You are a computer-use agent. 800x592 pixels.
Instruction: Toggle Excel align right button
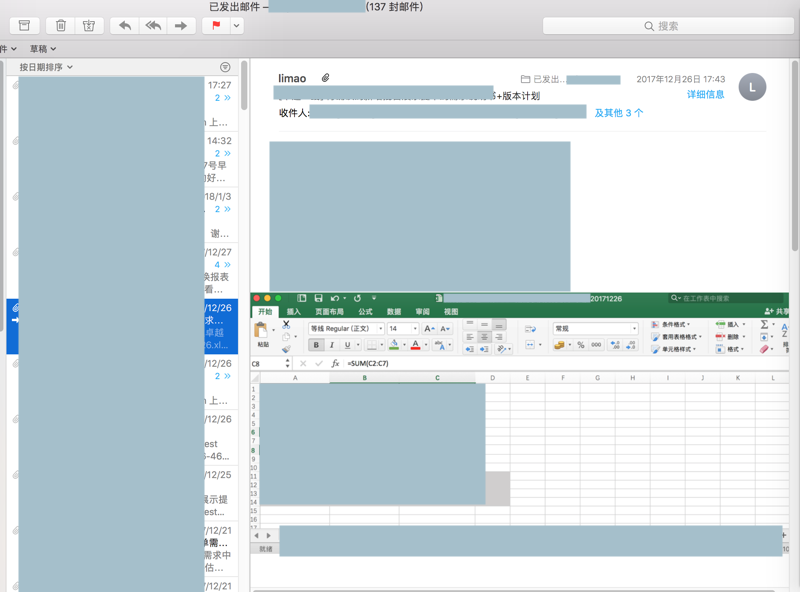(499, 337)
